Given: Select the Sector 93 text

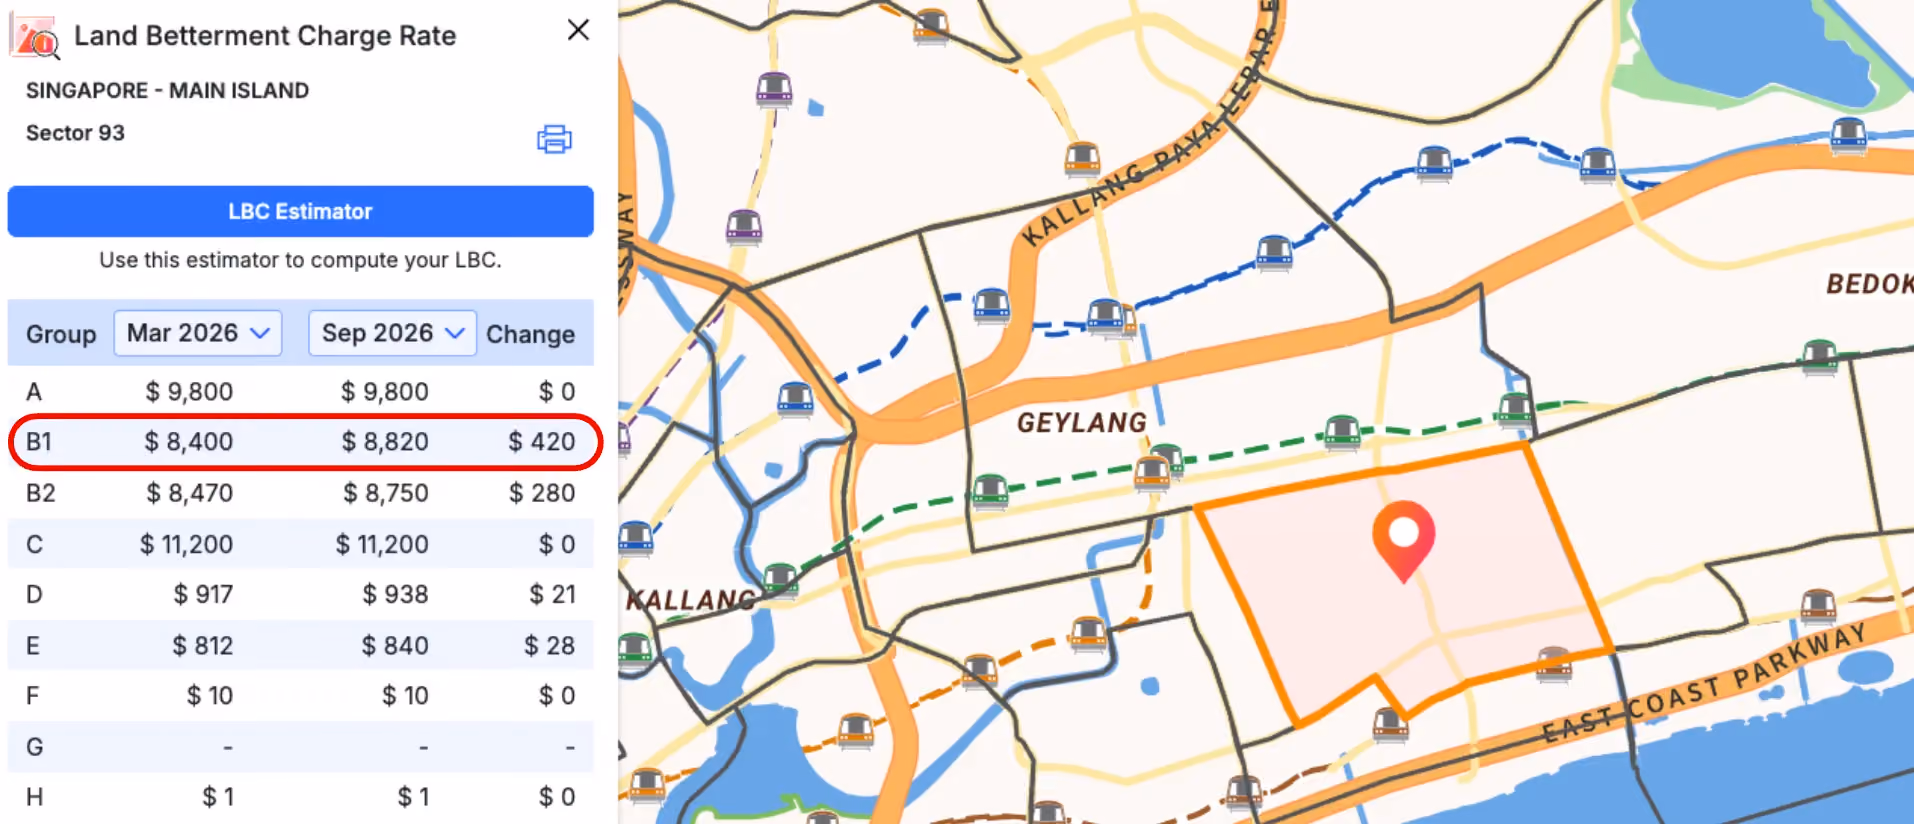Looking at the screenshot, I should [75, 133].
